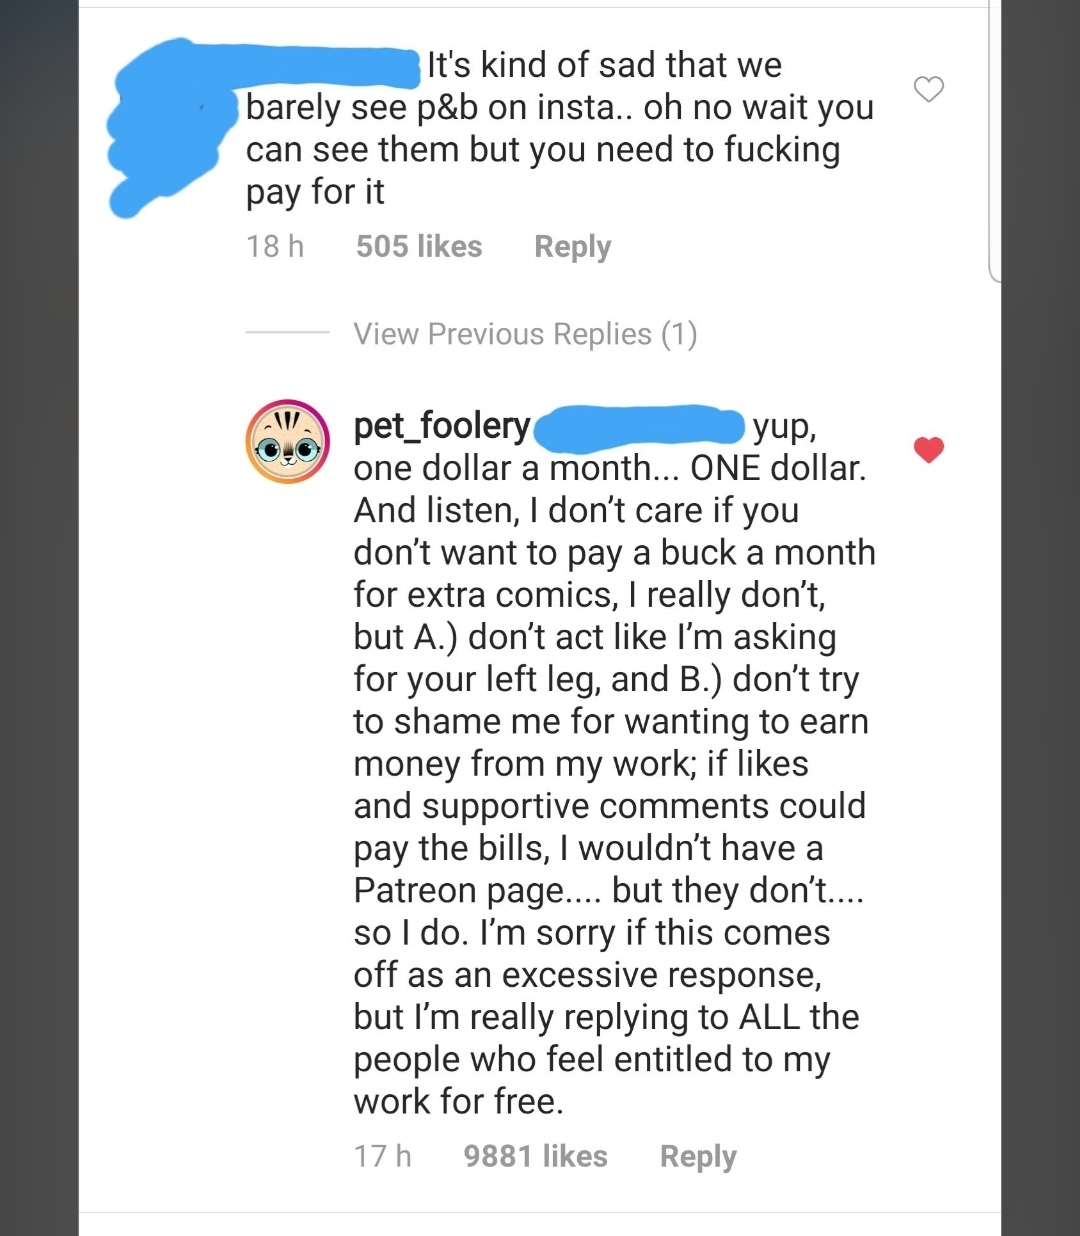Reply to the 505-likes comment

(572, 246)
